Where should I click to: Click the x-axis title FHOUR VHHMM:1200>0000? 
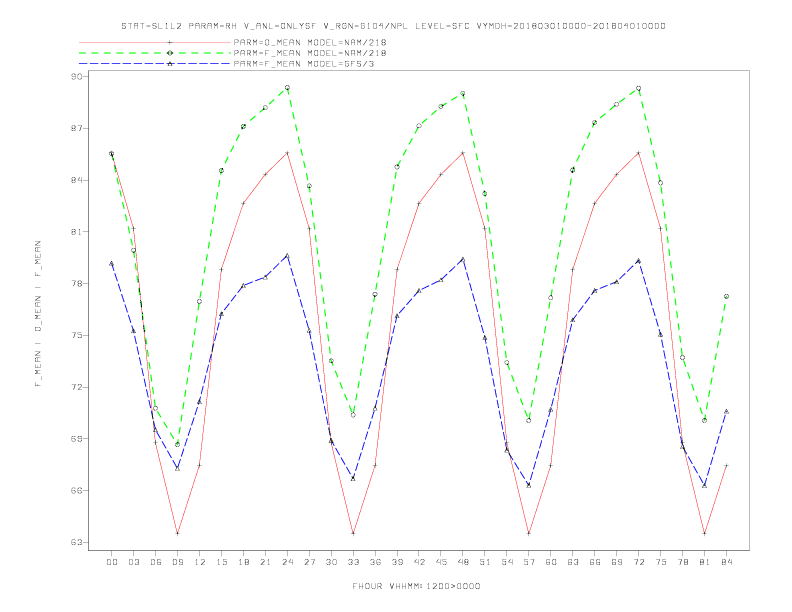coord(416,586)
